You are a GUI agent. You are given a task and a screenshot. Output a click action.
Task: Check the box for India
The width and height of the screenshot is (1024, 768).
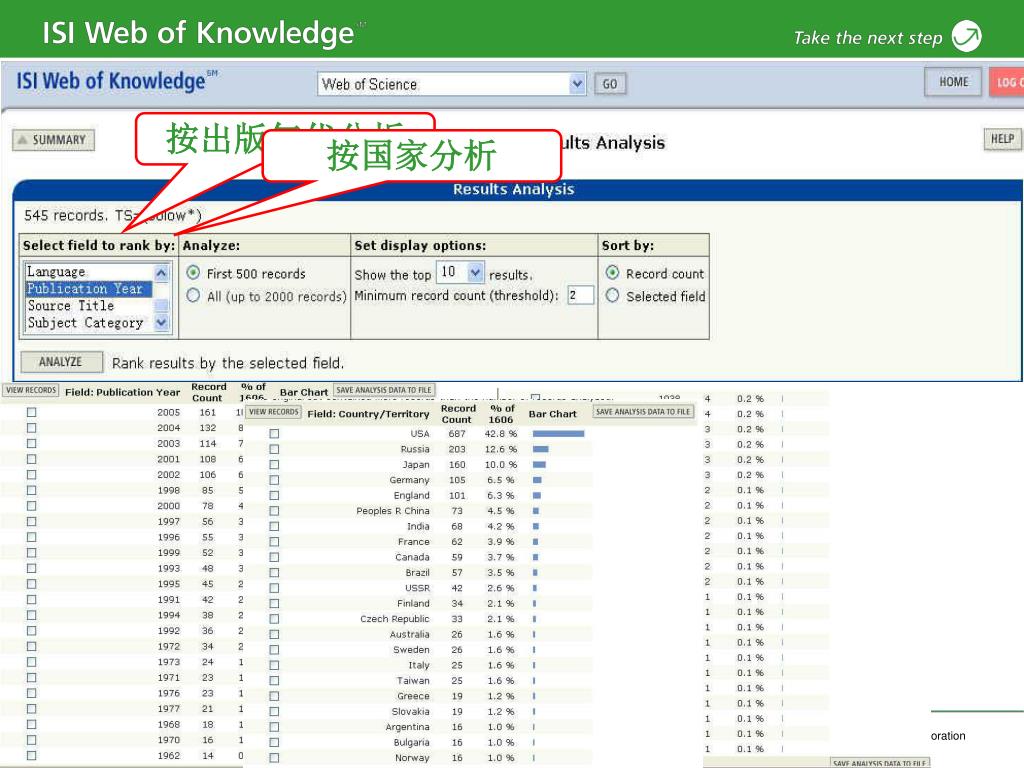point(274,526)
